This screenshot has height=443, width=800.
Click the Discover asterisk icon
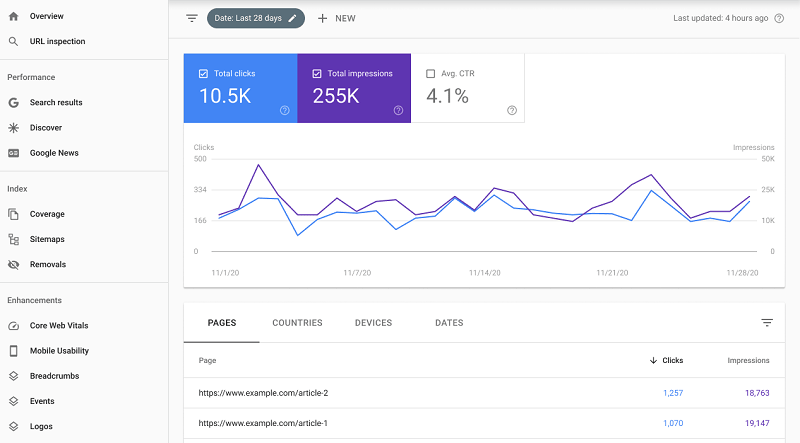point(14,128)
